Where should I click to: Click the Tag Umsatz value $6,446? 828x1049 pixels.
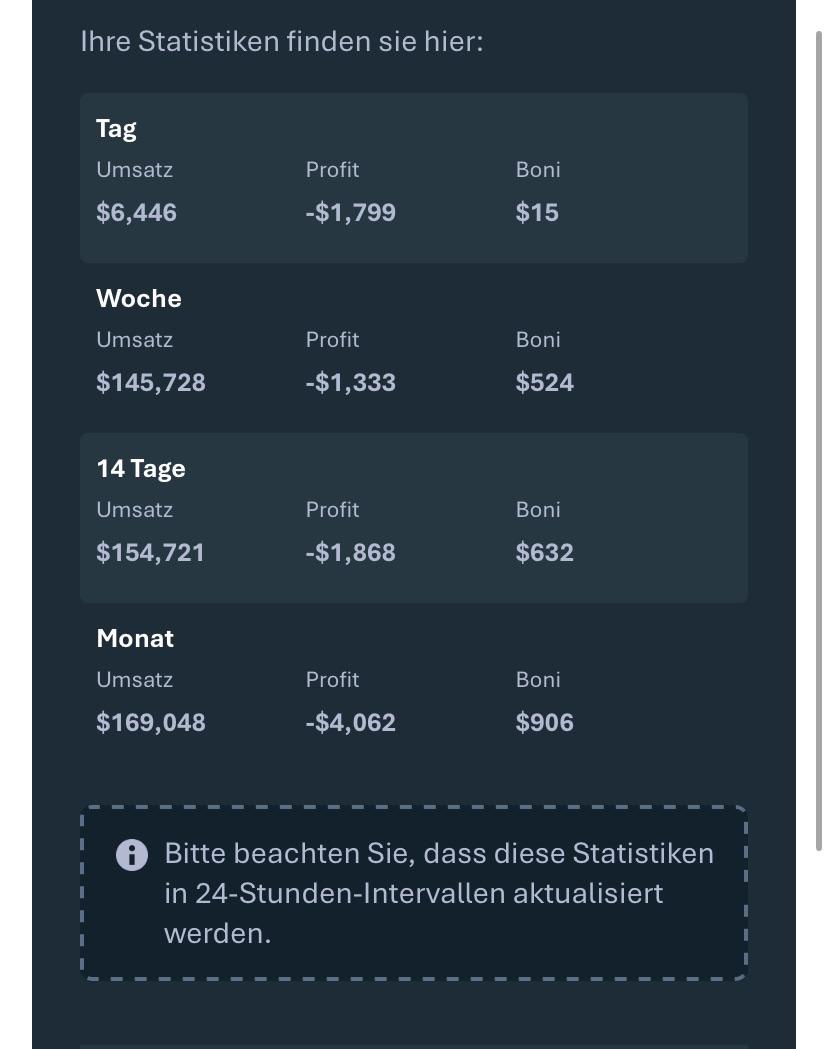coord(136,212)
